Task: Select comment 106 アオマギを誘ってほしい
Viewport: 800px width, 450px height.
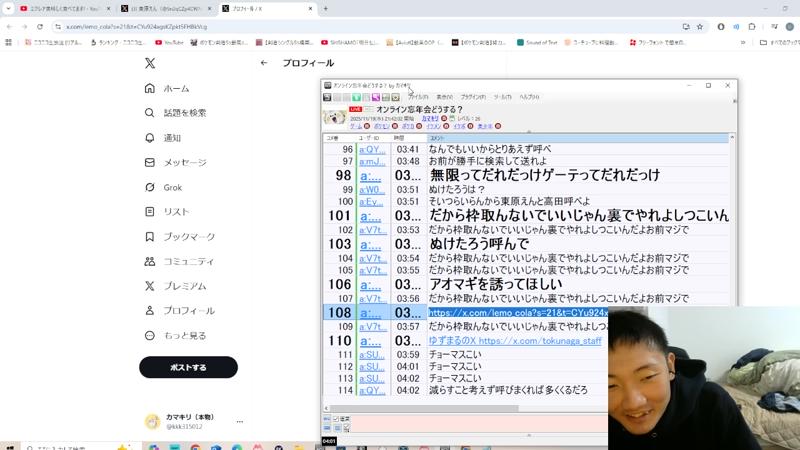Action: [495, 284]
